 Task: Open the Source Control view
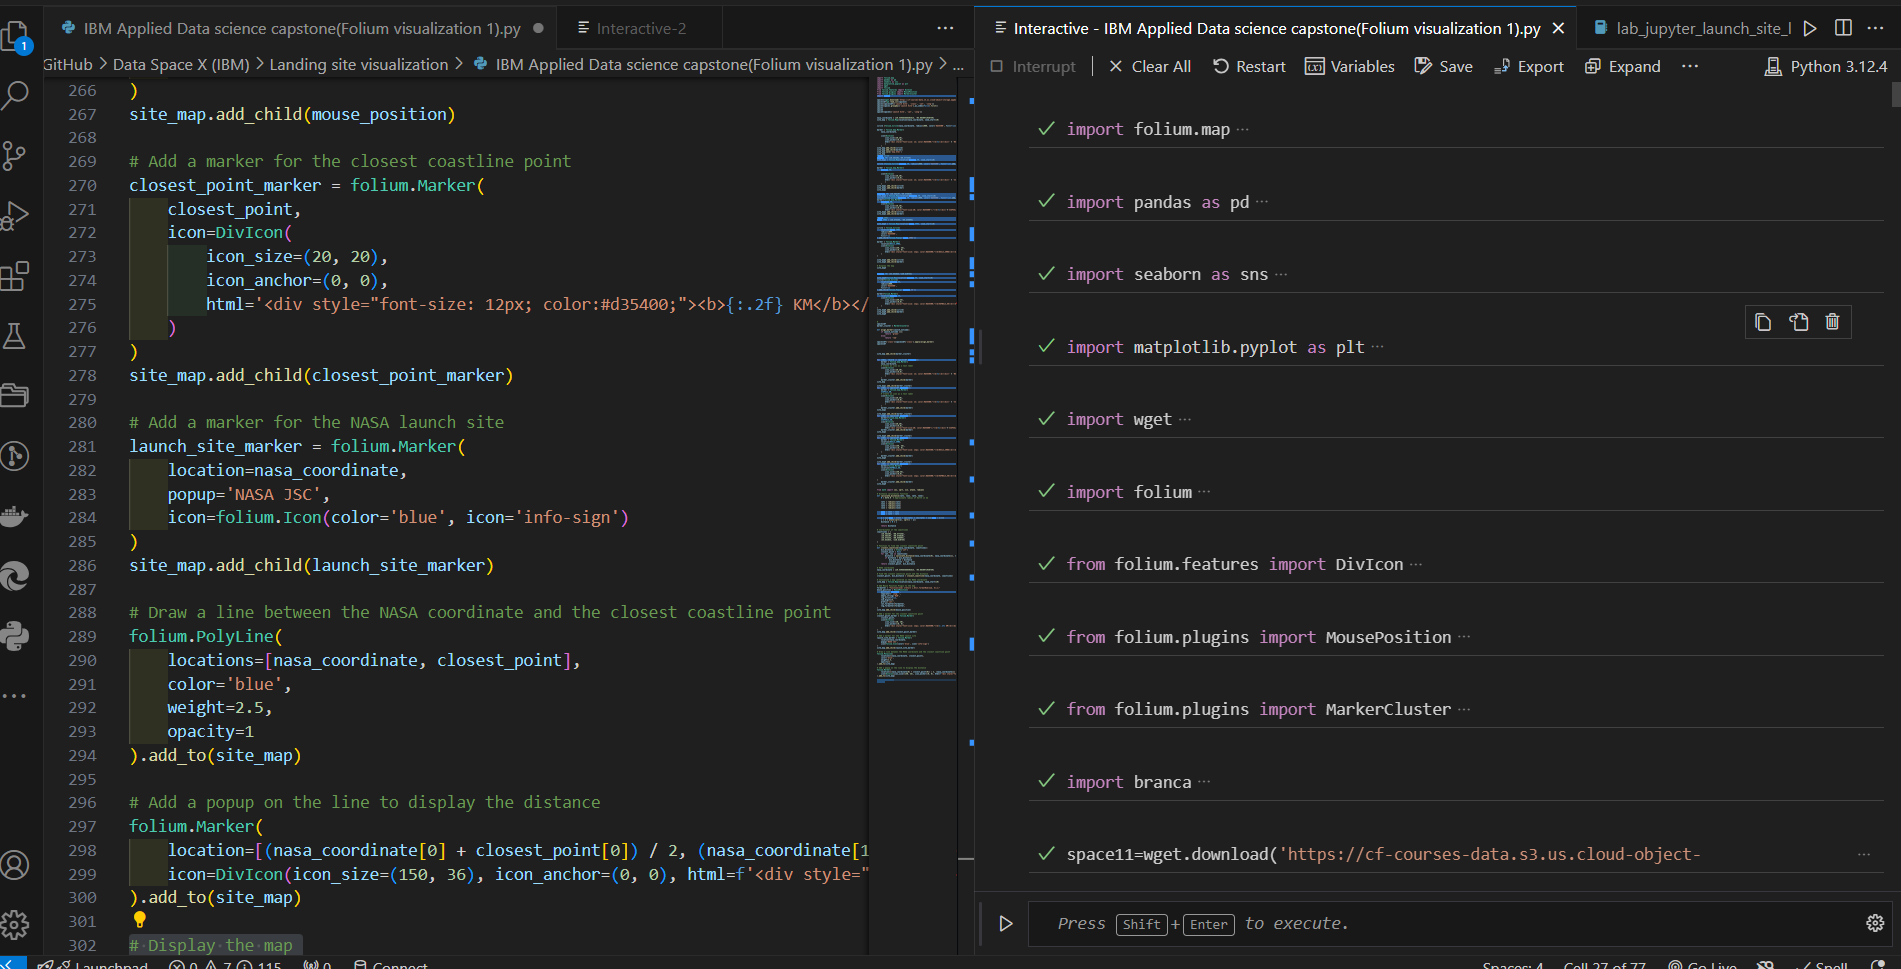[16, 156]
